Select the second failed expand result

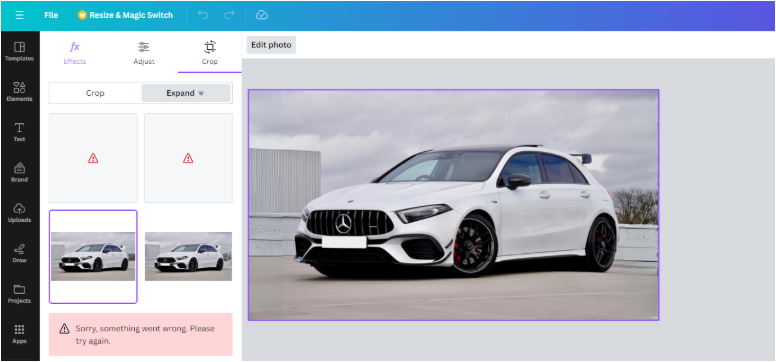tap(188, 158)
